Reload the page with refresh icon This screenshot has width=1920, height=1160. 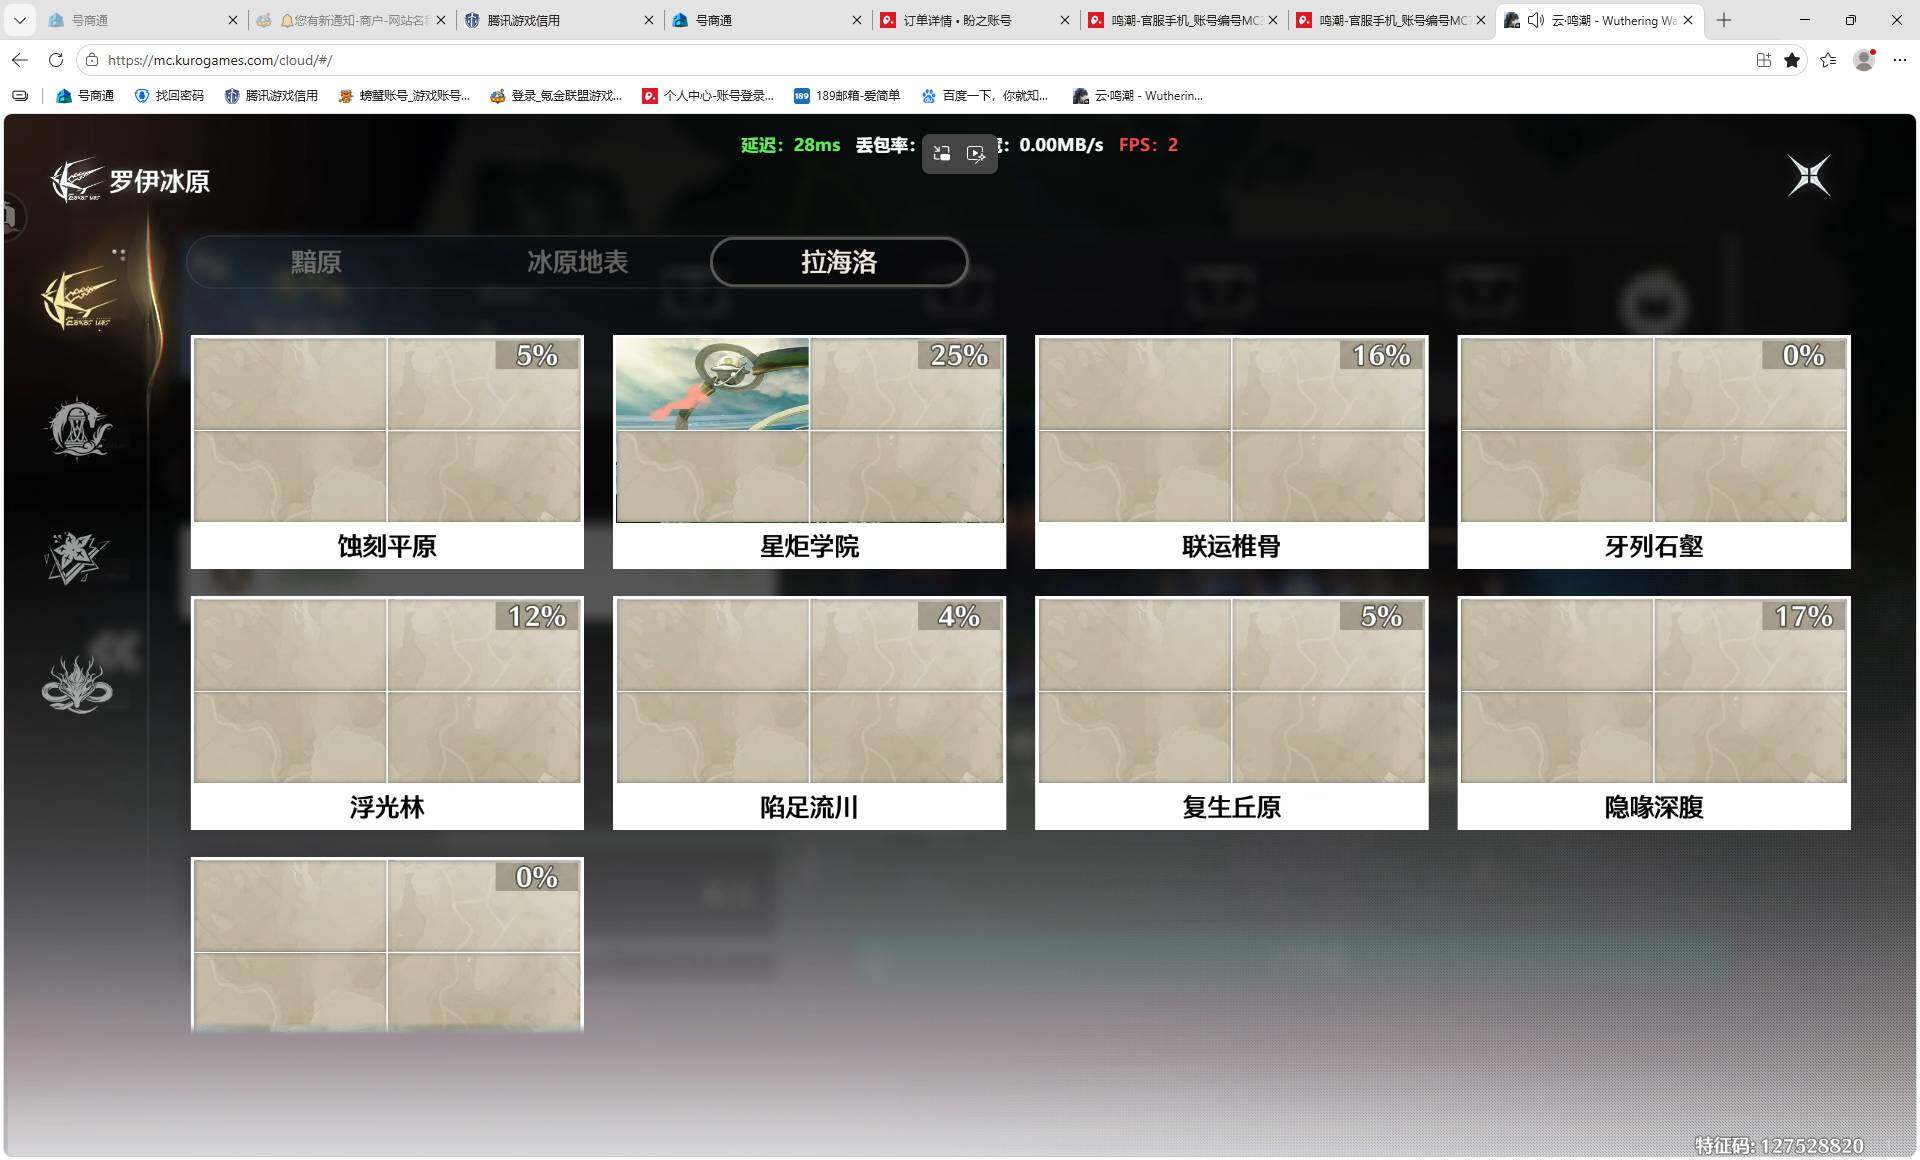(x=56, y=60)
